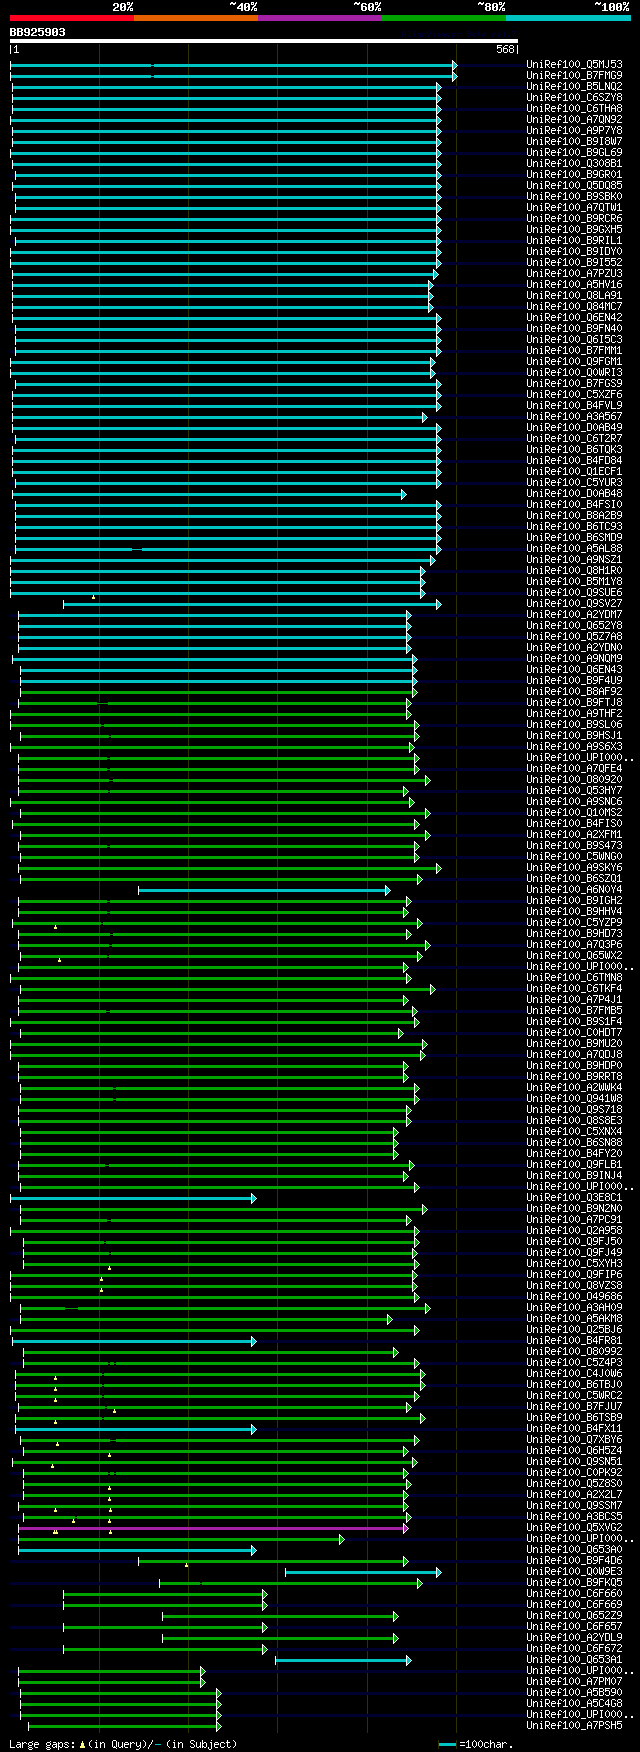Viewport: 640px width, 1752px height.
Task: Select the UniRef100_B9N2N0 label
Action: [574, 1209]
